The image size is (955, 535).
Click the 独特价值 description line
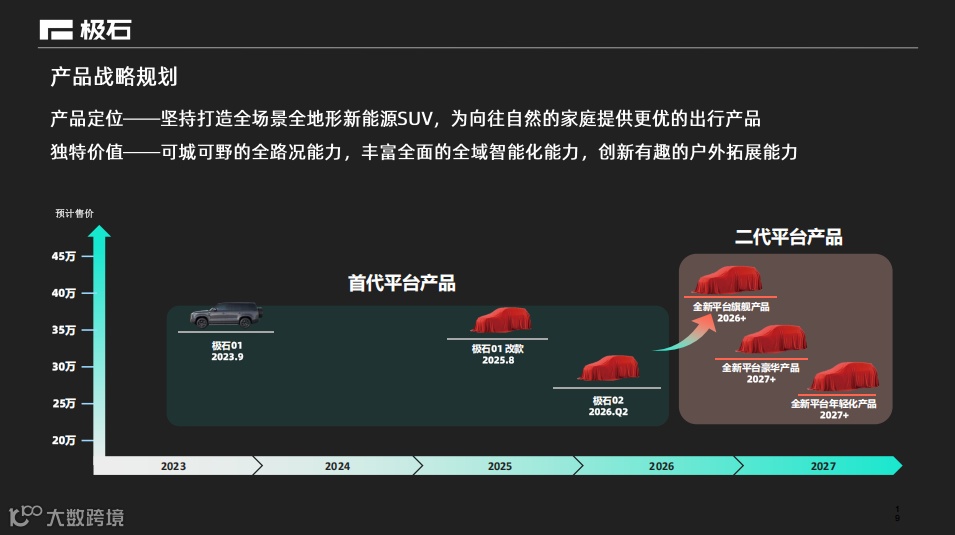coord(424,152)
